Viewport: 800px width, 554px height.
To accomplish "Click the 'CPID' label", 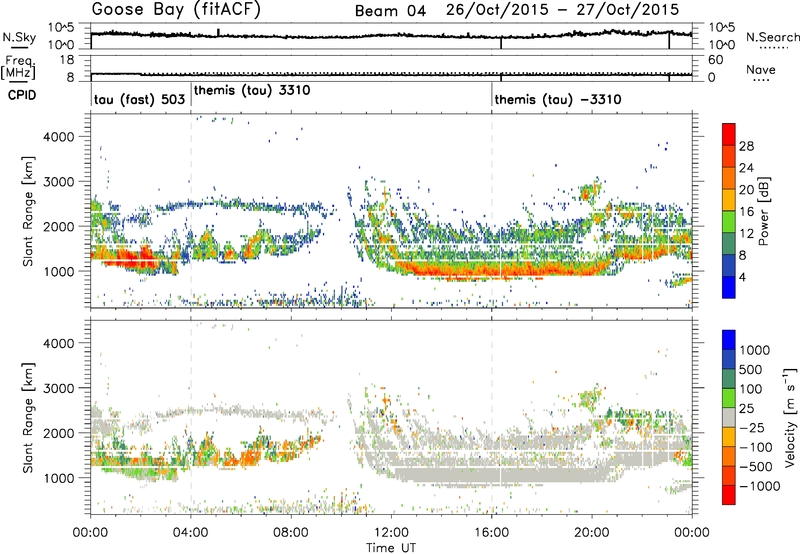I will click(22, 95).
